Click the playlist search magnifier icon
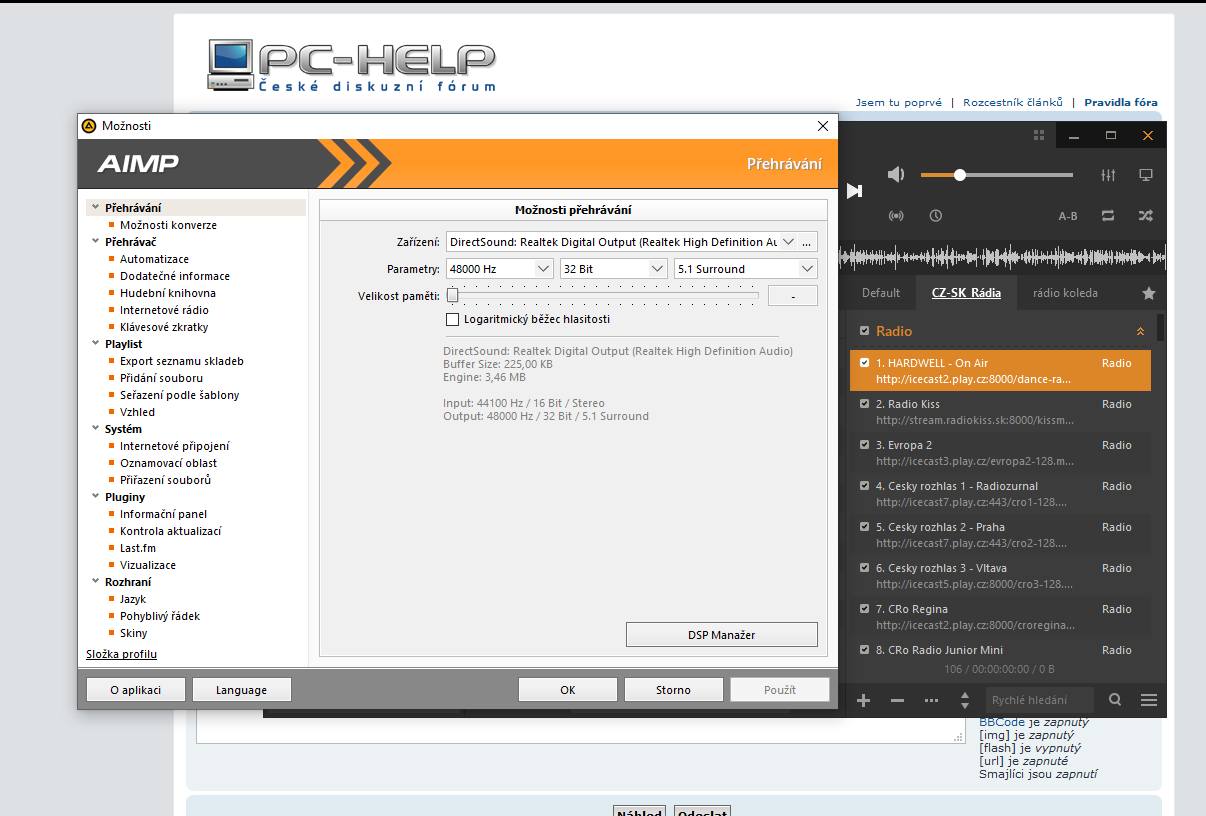 [x=1115, y=700]
